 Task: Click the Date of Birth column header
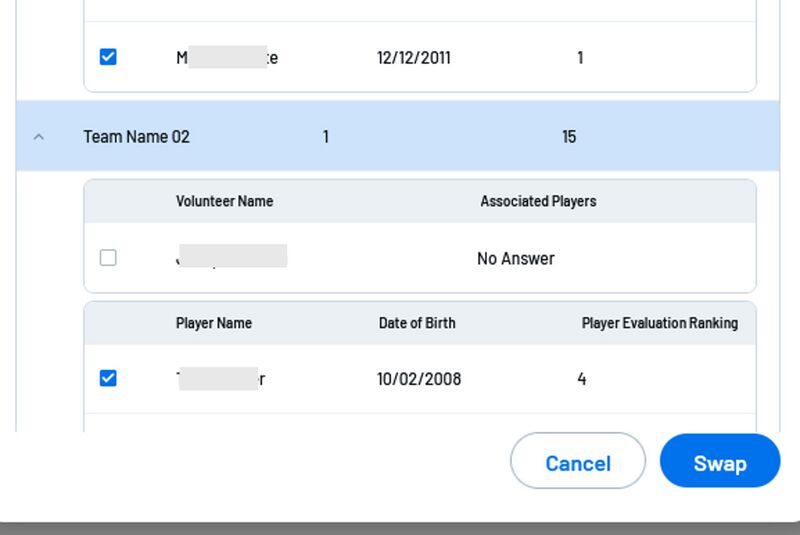click(x=417, y=323)
